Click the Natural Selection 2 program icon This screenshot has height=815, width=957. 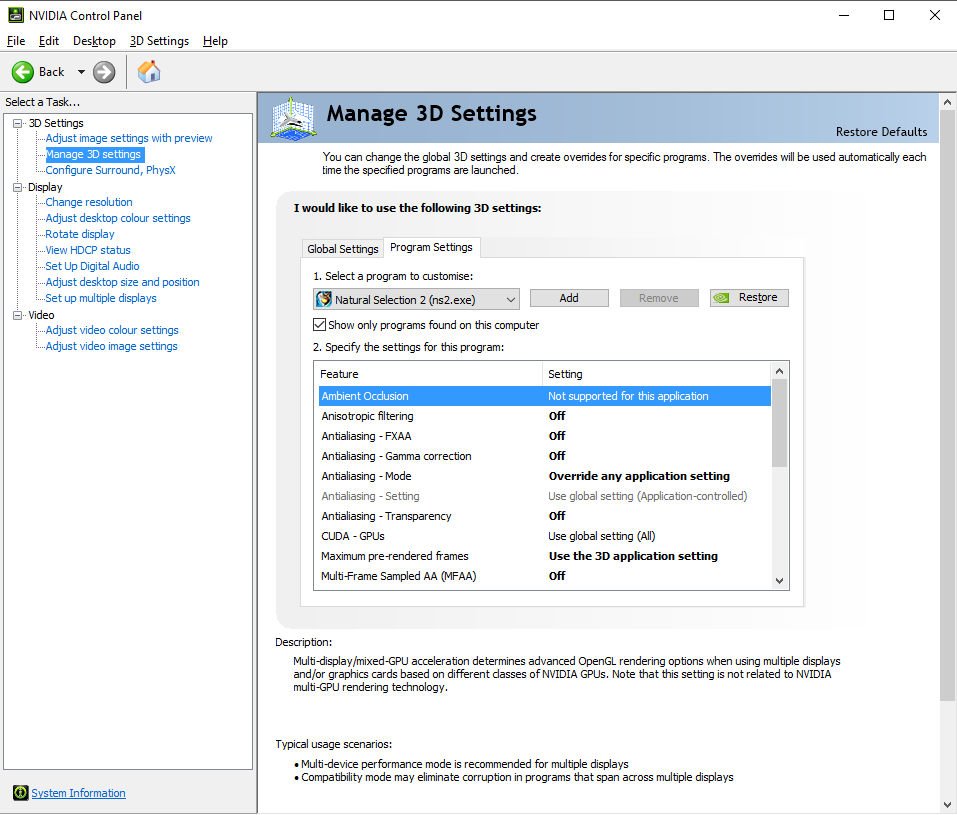323,299
